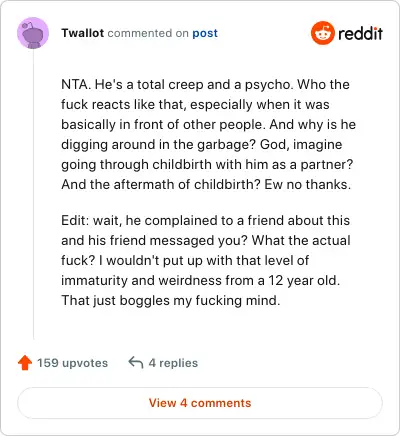Click the '159 upvotes' count
The image size is (400, 436).
(72, 363)
